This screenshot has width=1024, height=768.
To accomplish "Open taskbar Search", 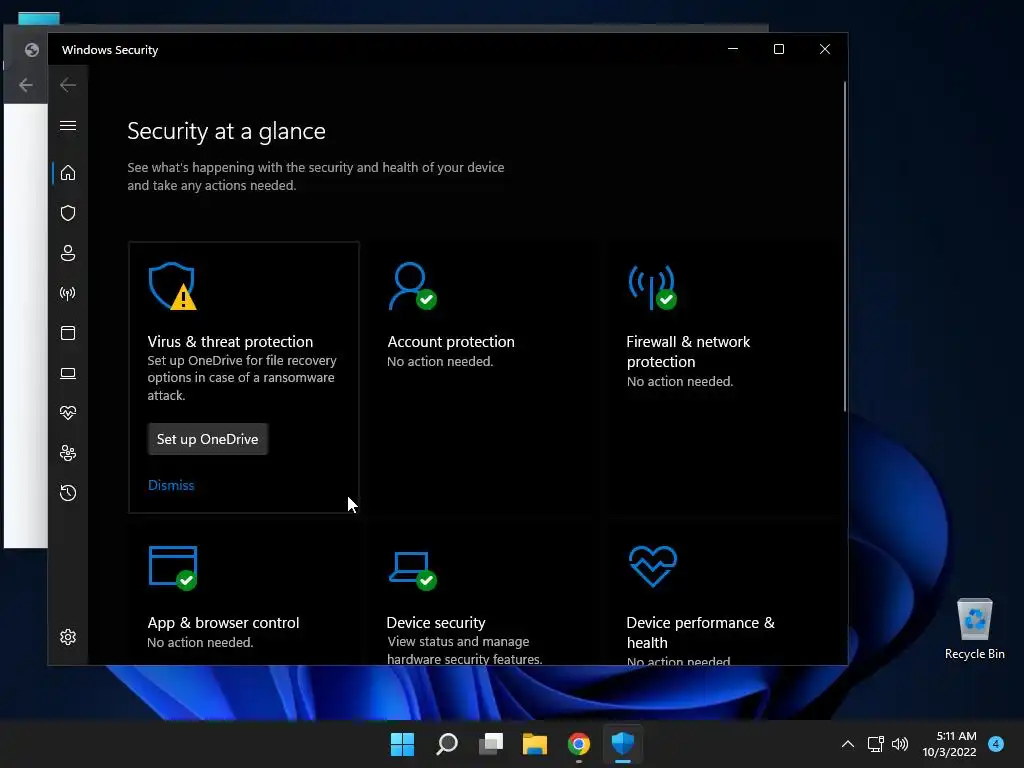I will point(447,744).
